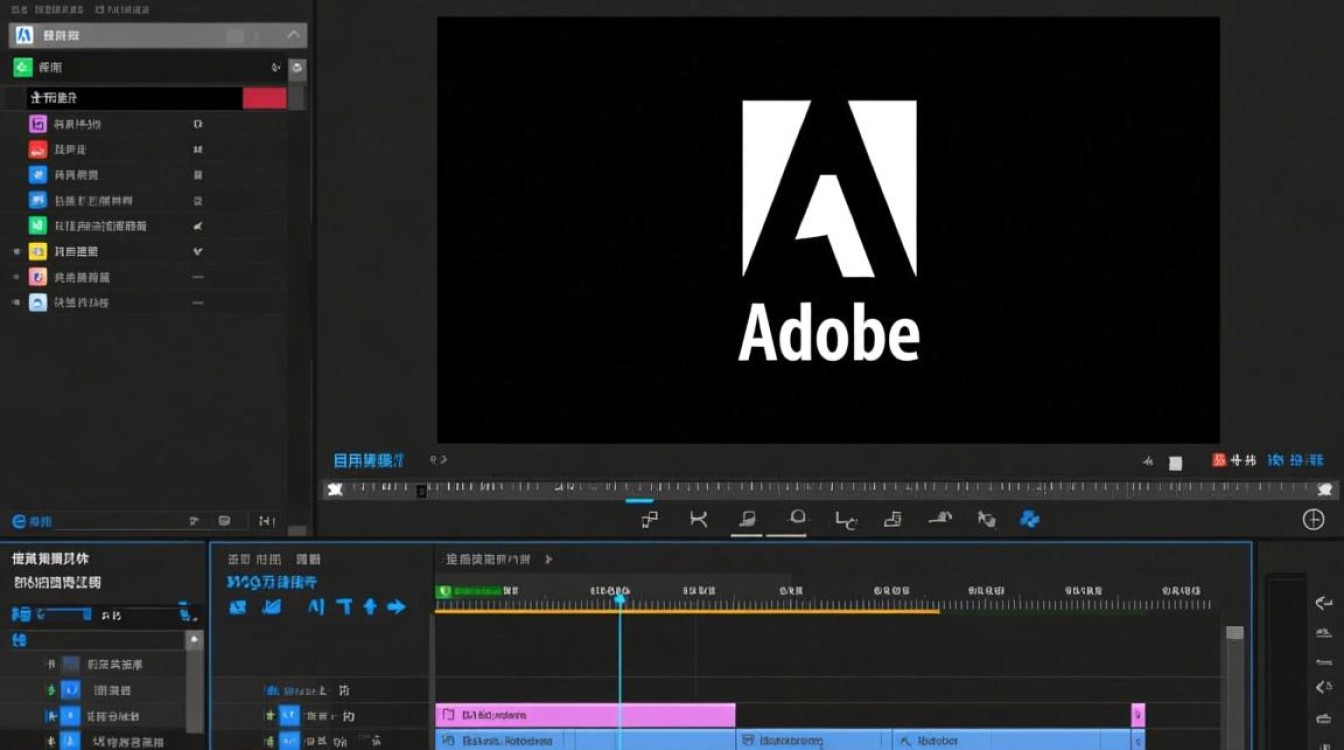
Task: Toggle the mark on the red icon's row
Action: click(x=198, y=150)
